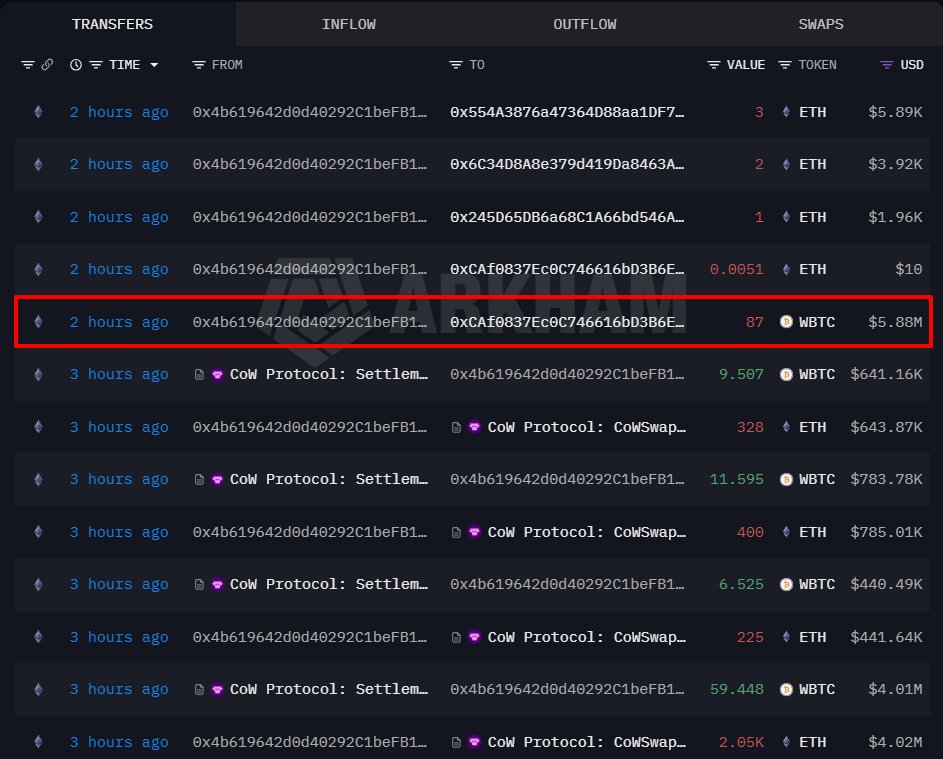Click the CoW Protocol icon in the 9.507 WBTC row
This screenshot has width=943, height=759.
[x=218, y=375]
